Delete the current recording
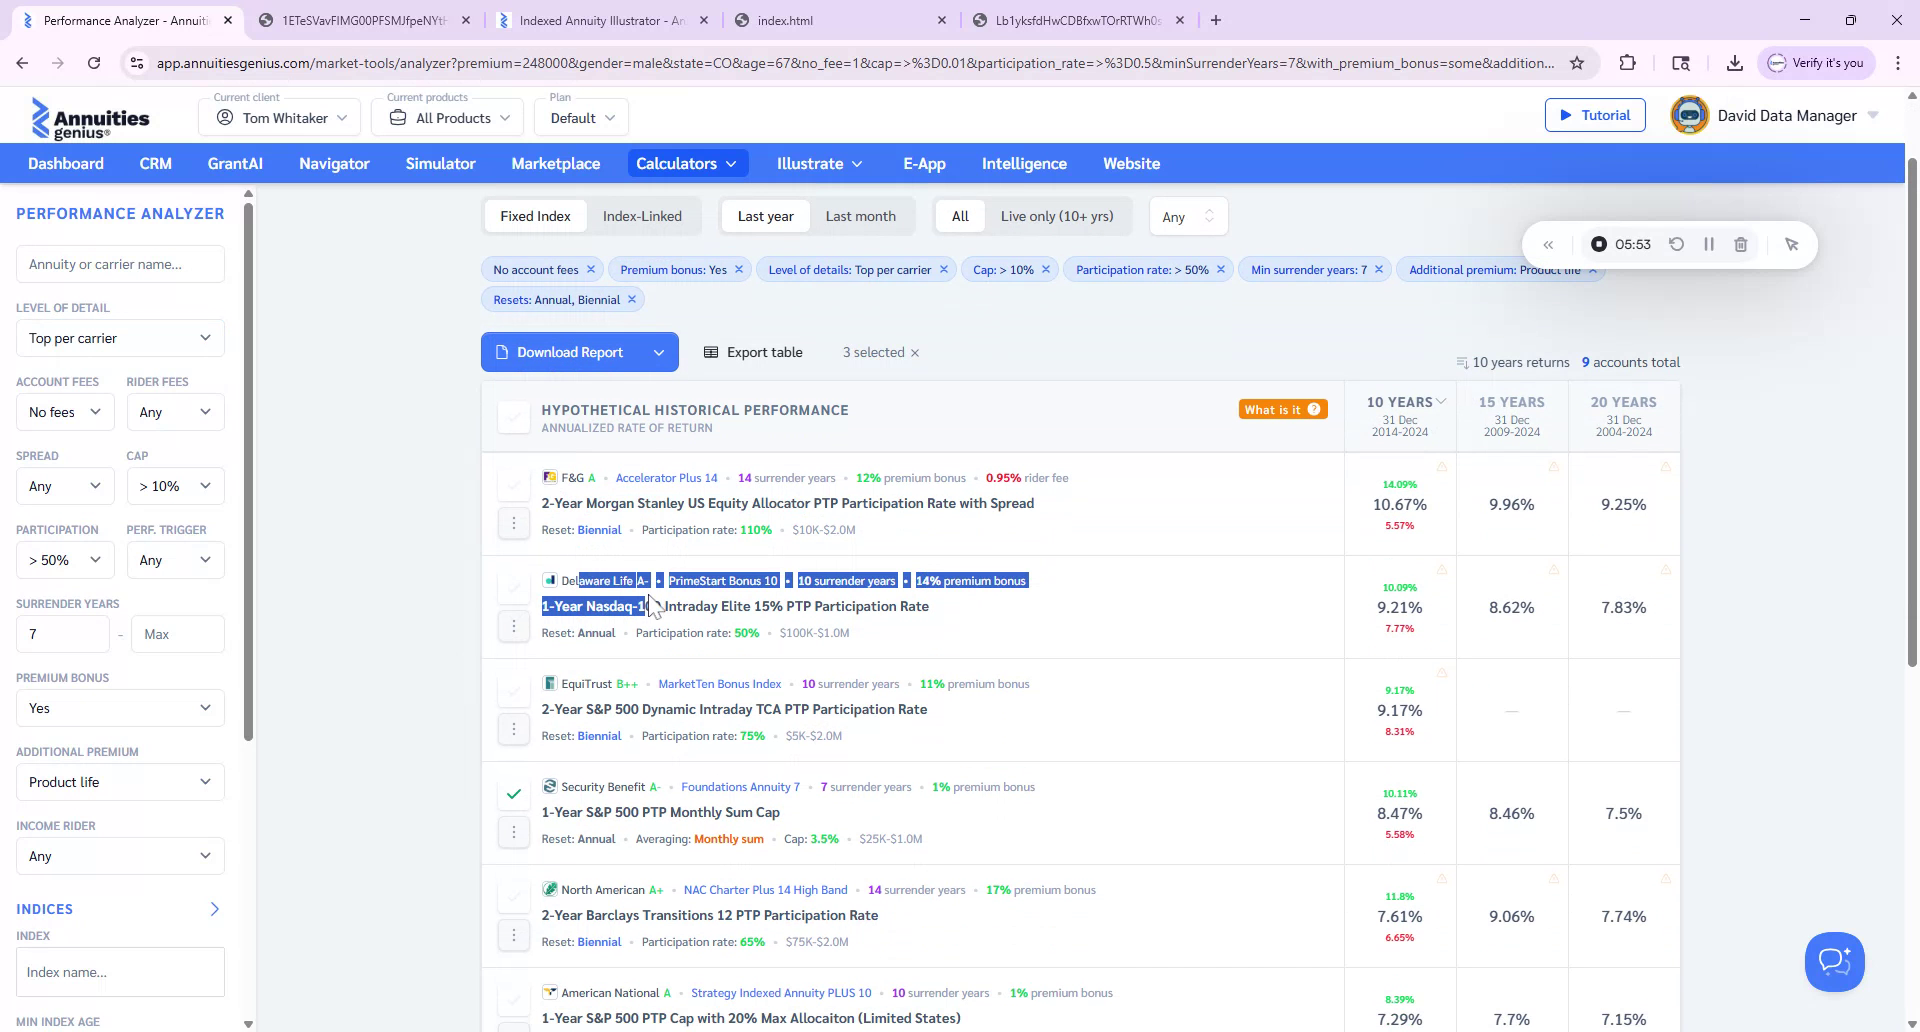This screenshot has height=1032, width=1920. click(1741, 244)
